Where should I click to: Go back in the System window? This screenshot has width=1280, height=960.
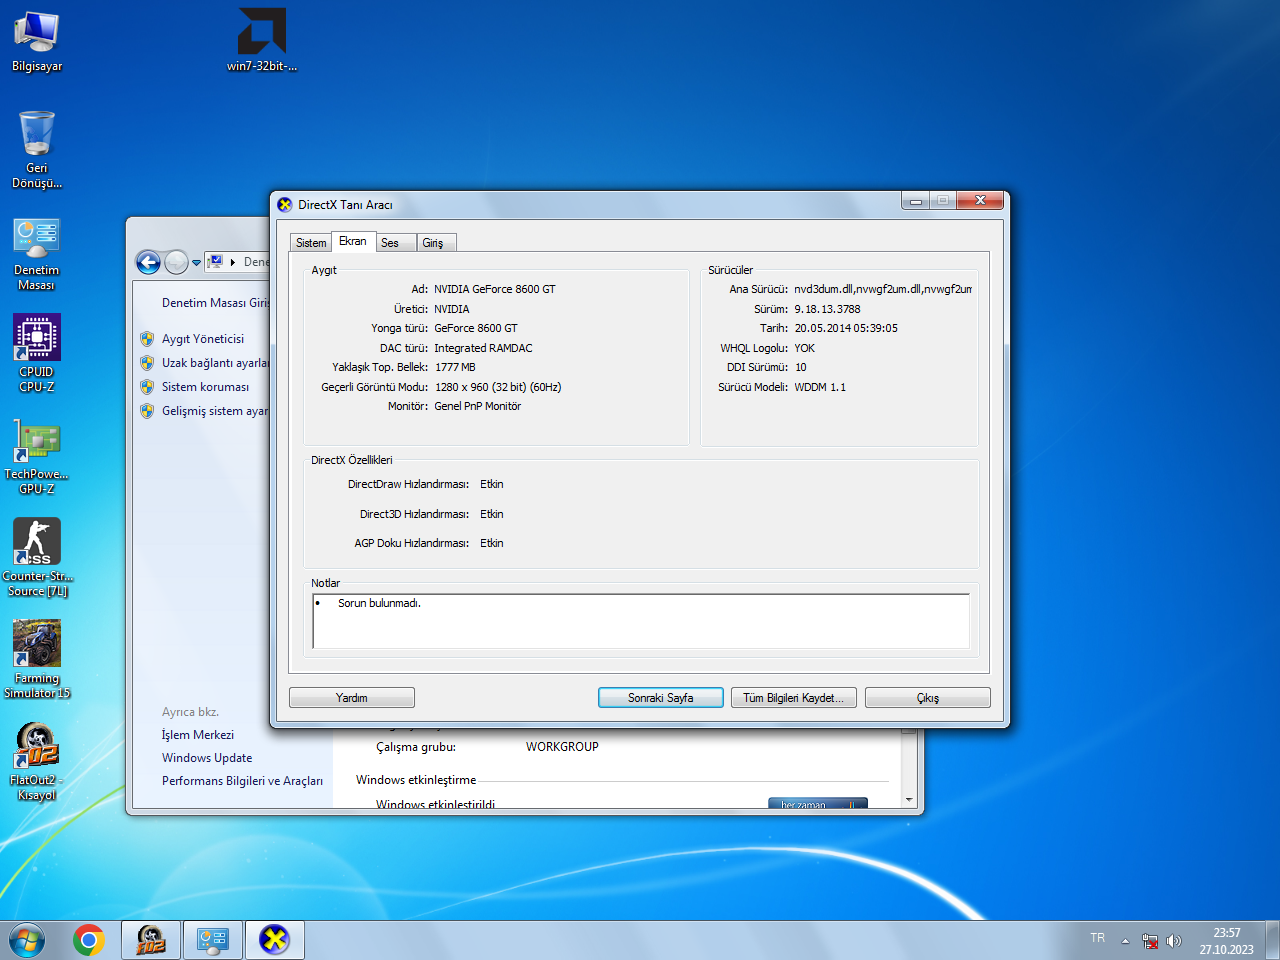click(x=148, y=262)
